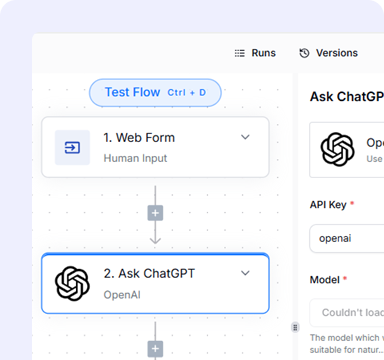Click the Test Flow button
384x360 pixels.
click(155, 92)
